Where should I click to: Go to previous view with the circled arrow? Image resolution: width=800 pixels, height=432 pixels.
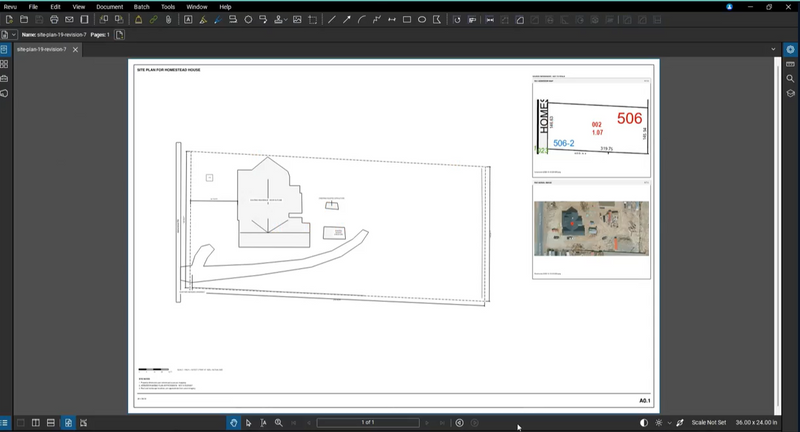point(460,423)
